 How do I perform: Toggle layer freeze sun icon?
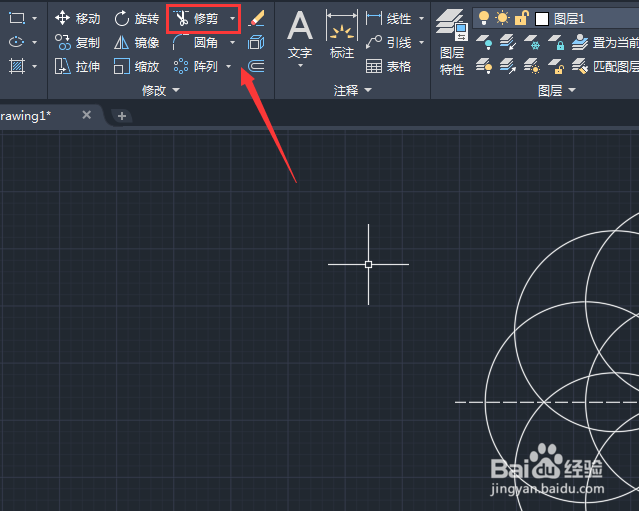coord(502,18)
